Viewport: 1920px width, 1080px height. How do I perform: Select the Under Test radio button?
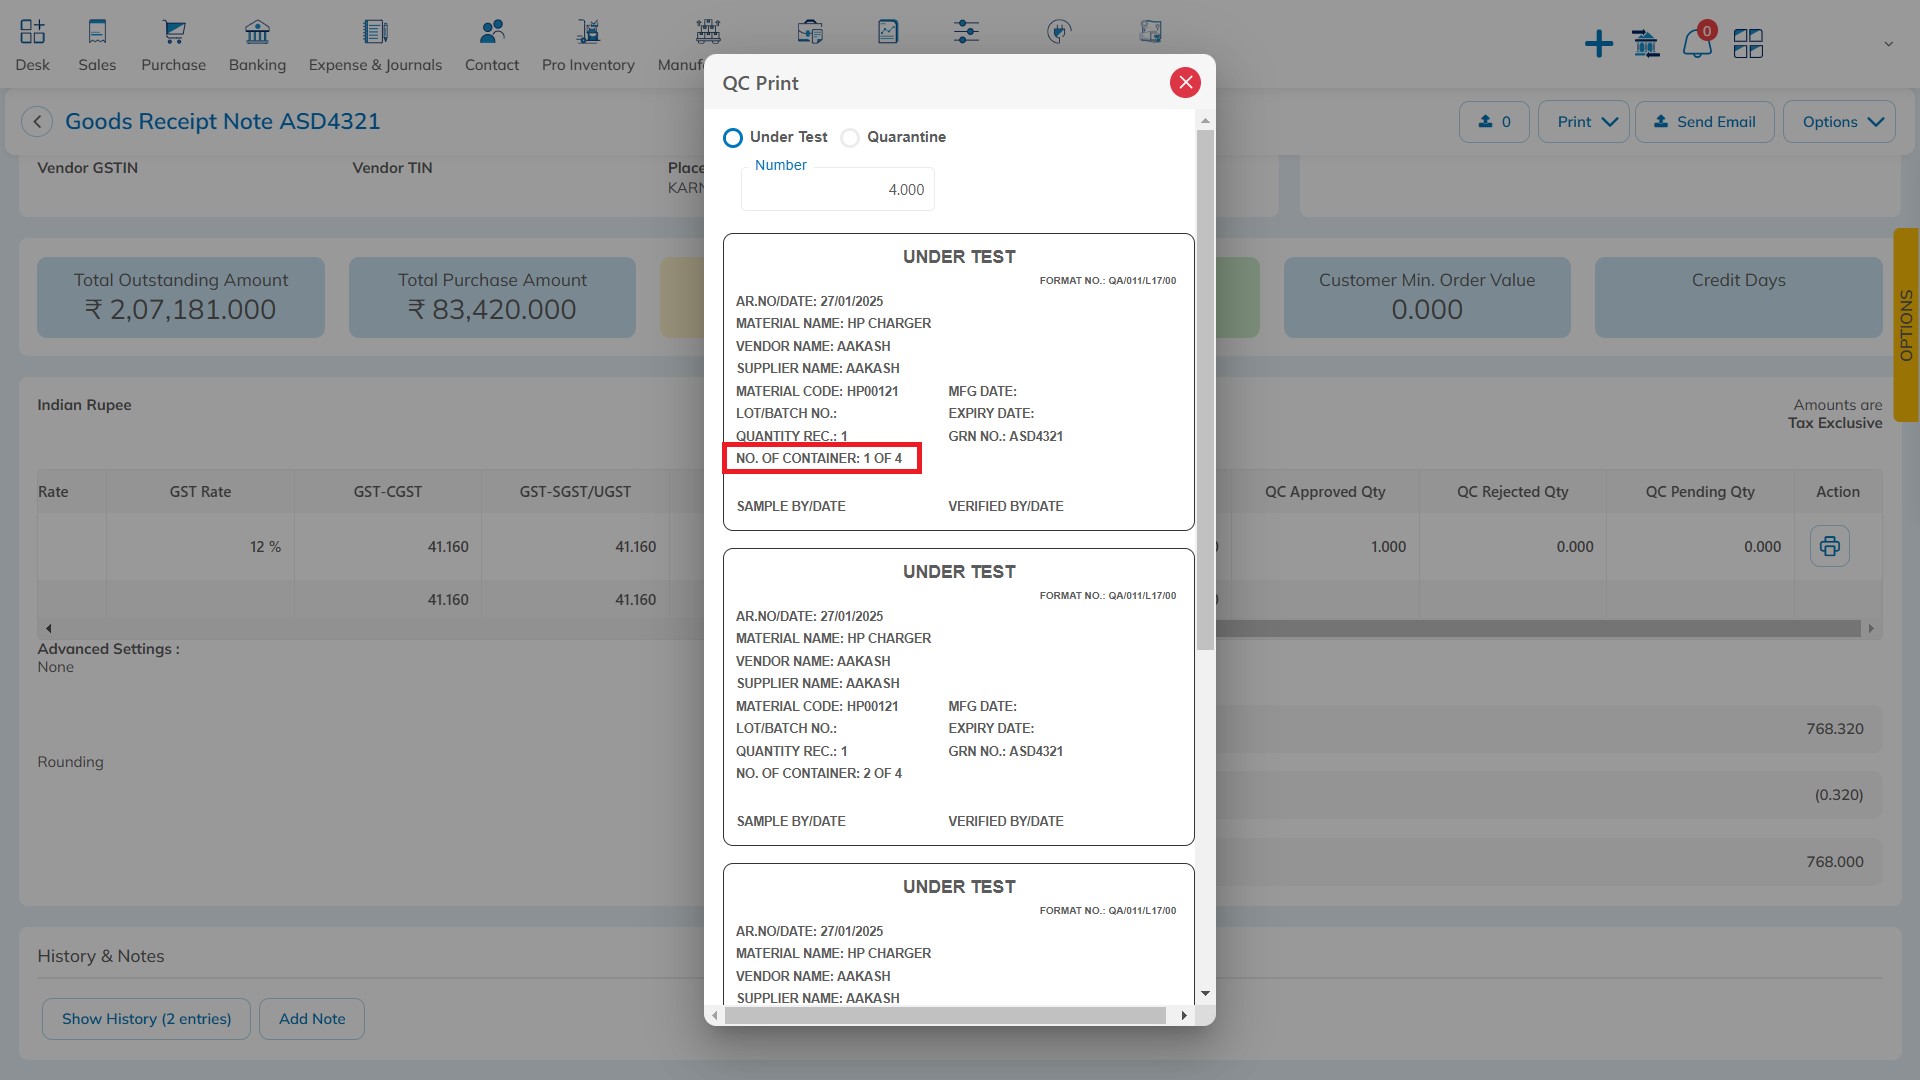pos(733,138)
